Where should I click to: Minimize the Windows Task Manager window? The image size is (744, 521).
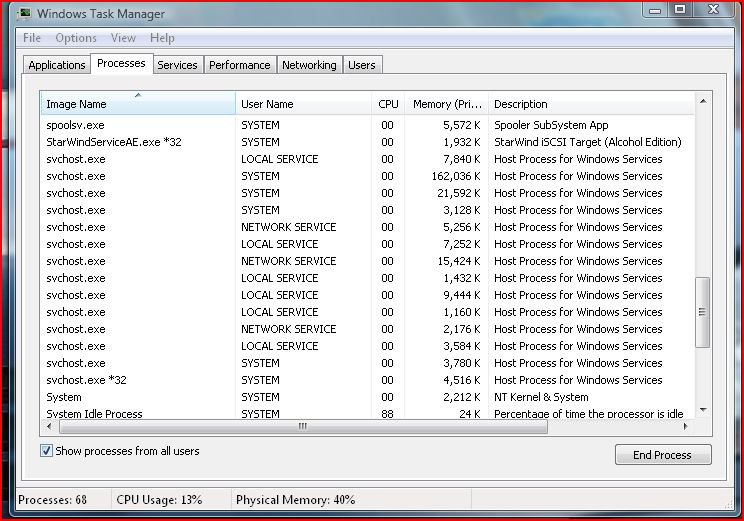655,10
